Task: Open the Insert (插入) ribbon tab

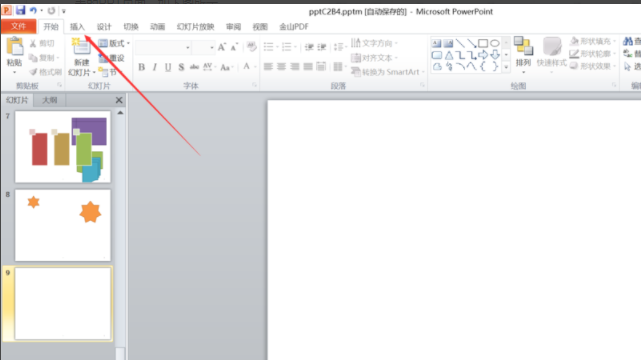Action: (77, 27)
